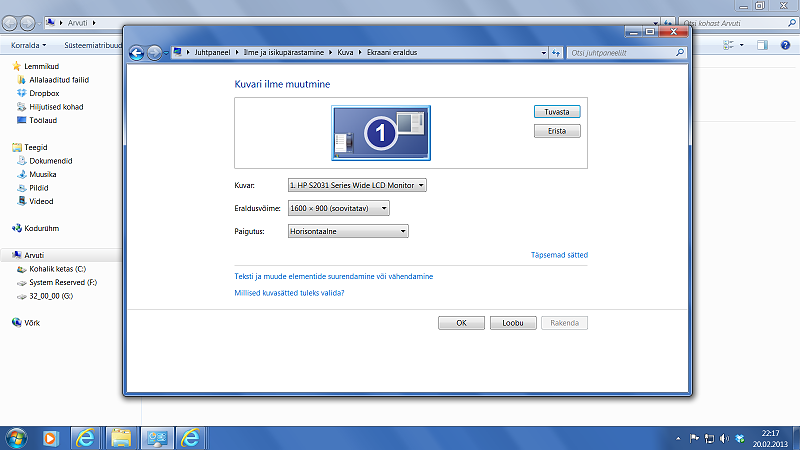800x450 pixels.
Task: Click the volume speaker icon in the tray
Action: (724, 438)
